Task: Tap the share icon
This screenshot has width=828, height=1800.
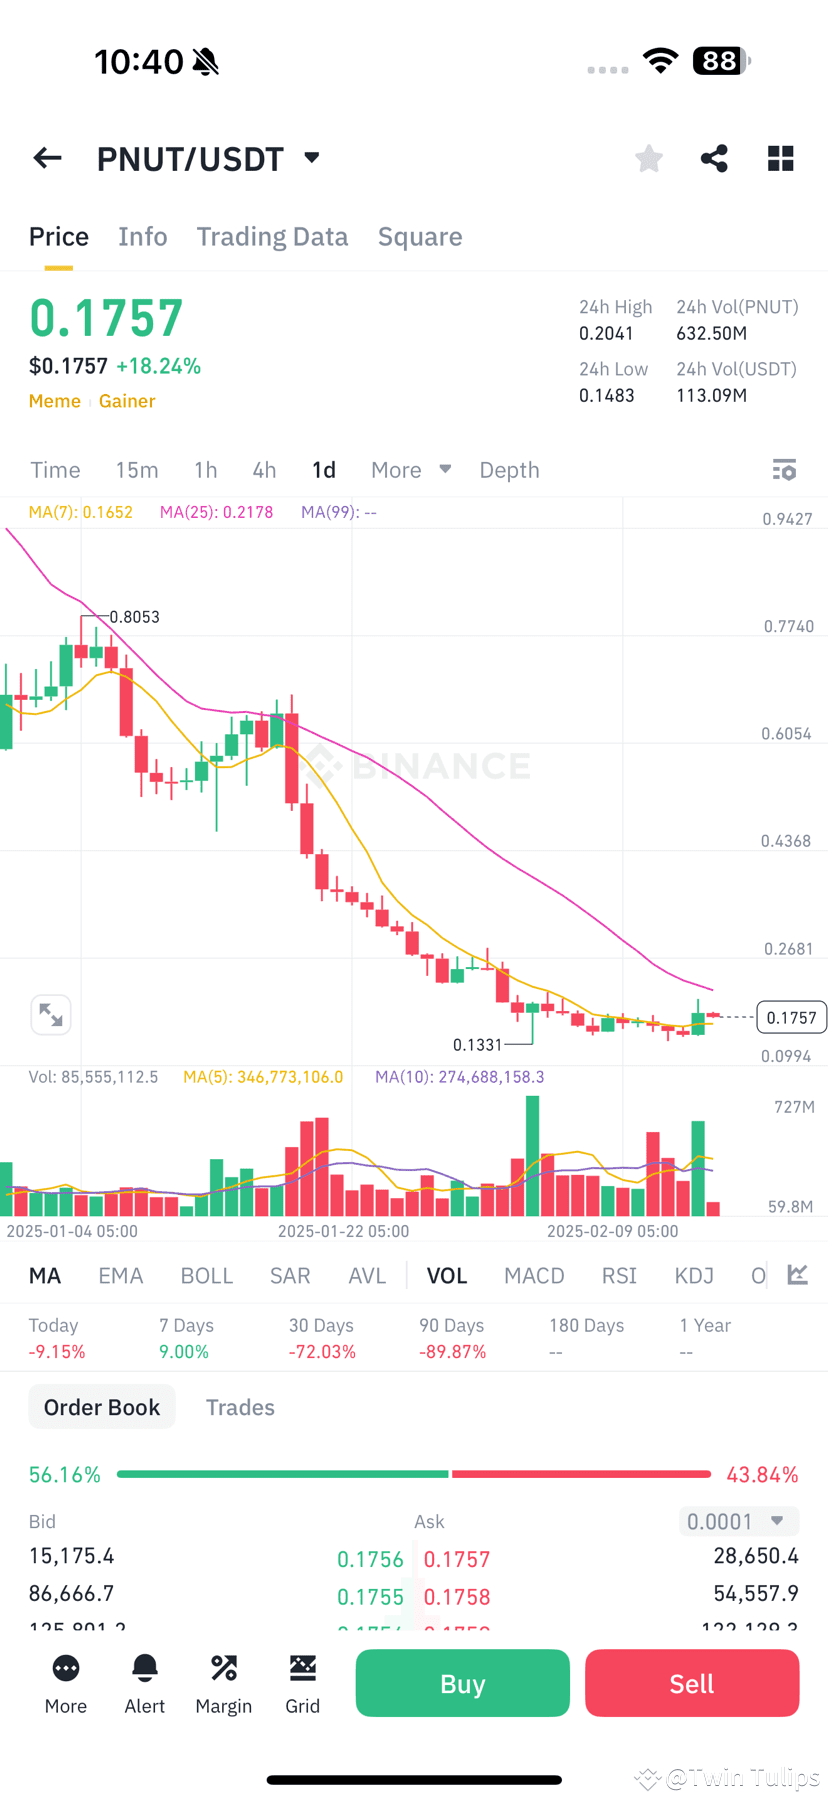Action: 714,157
